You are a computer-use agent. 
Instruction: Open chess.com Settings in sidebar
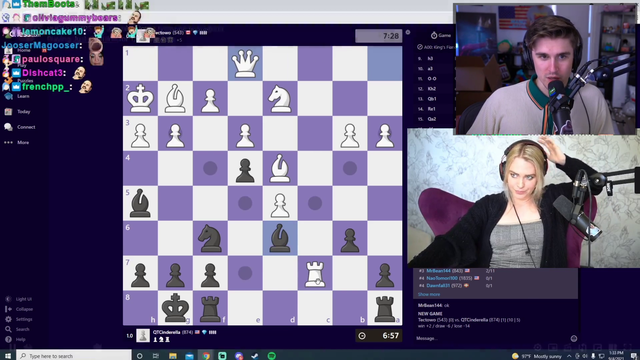[x=19, y=319]
